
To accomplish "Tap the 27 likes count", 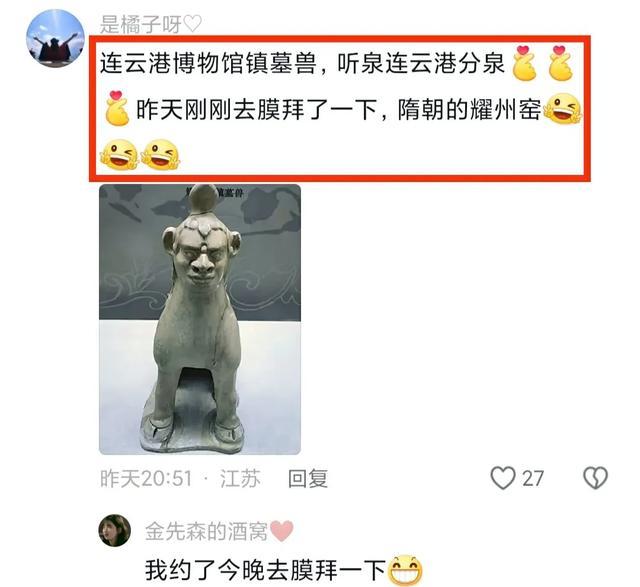I will coord(533,478).
